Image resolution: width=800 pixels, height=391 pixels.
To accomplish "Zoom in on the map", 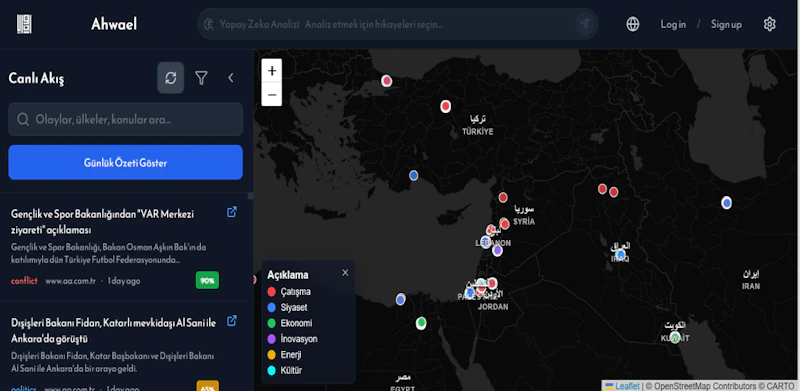I will pos(272,70).
